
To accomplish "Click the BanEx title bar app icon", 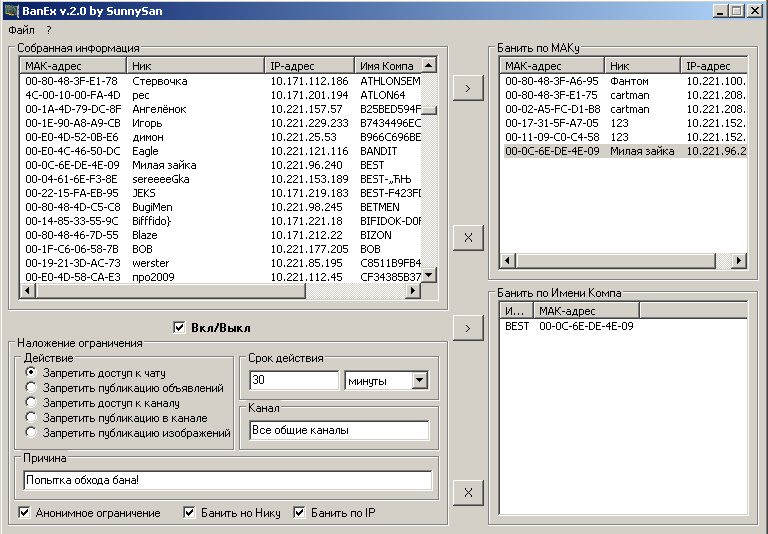I will click(12, 10).
